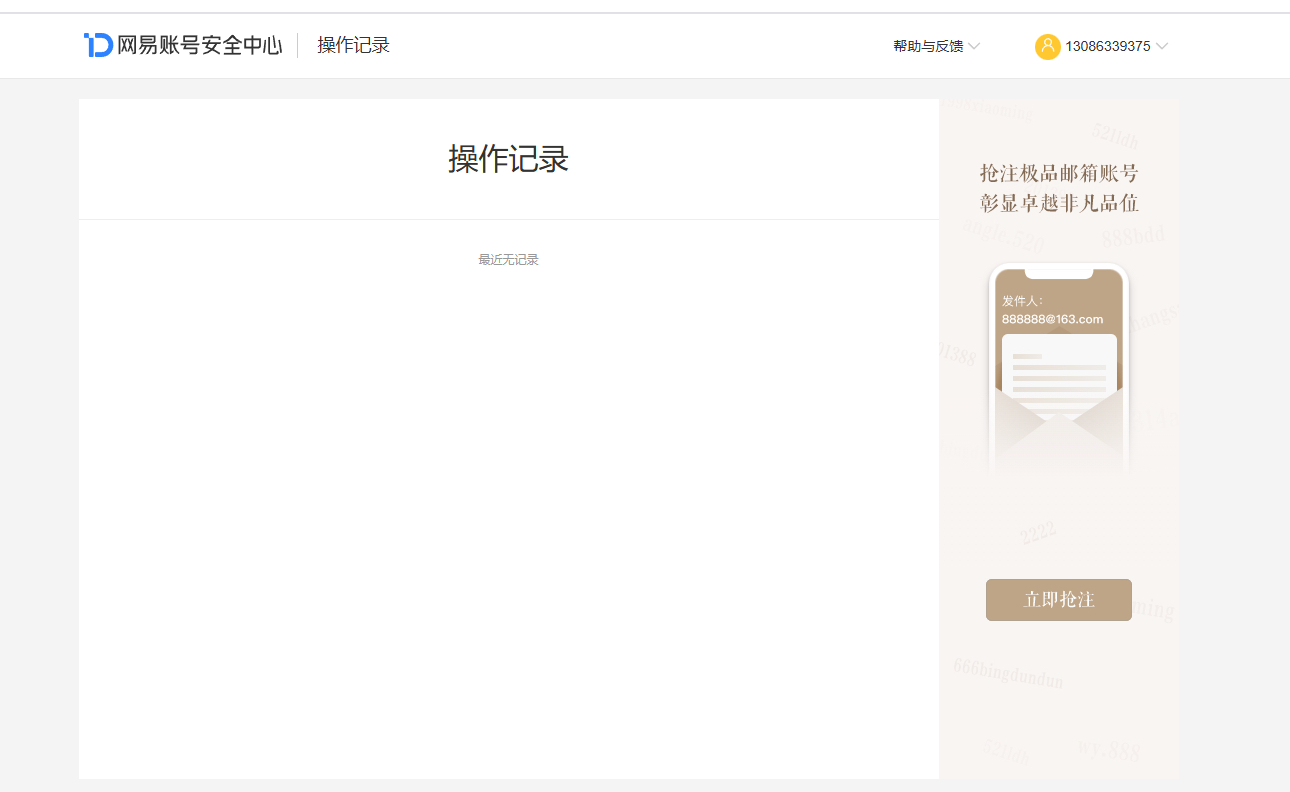Click the 操作记录 header label
This screenshot has width=1290, height=792.
pos(354,45)
